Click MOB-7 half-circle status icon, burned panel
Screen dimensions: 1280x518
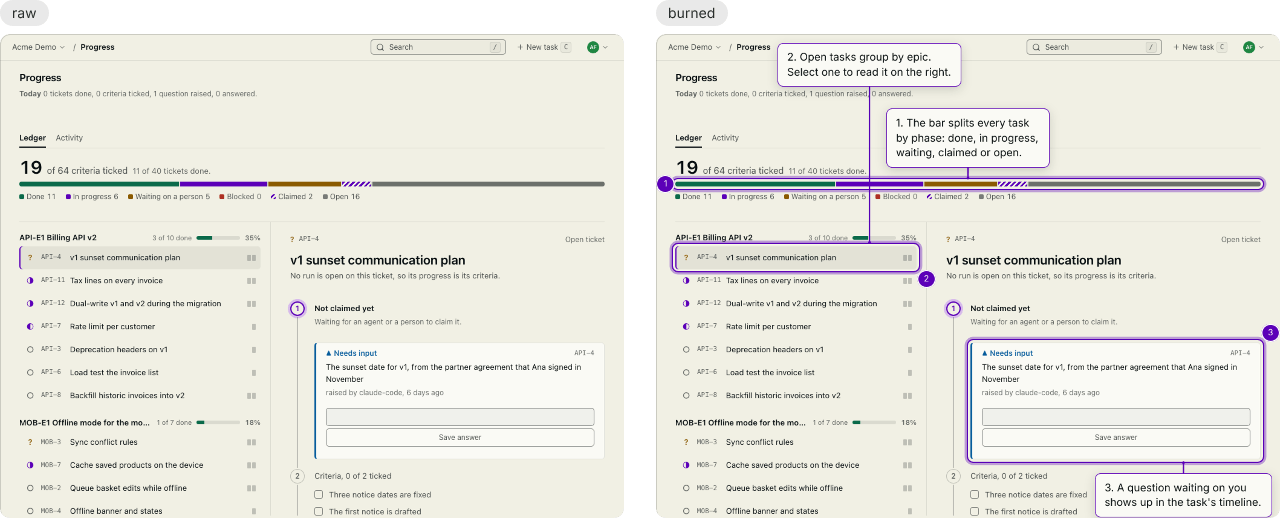(686, 465)
